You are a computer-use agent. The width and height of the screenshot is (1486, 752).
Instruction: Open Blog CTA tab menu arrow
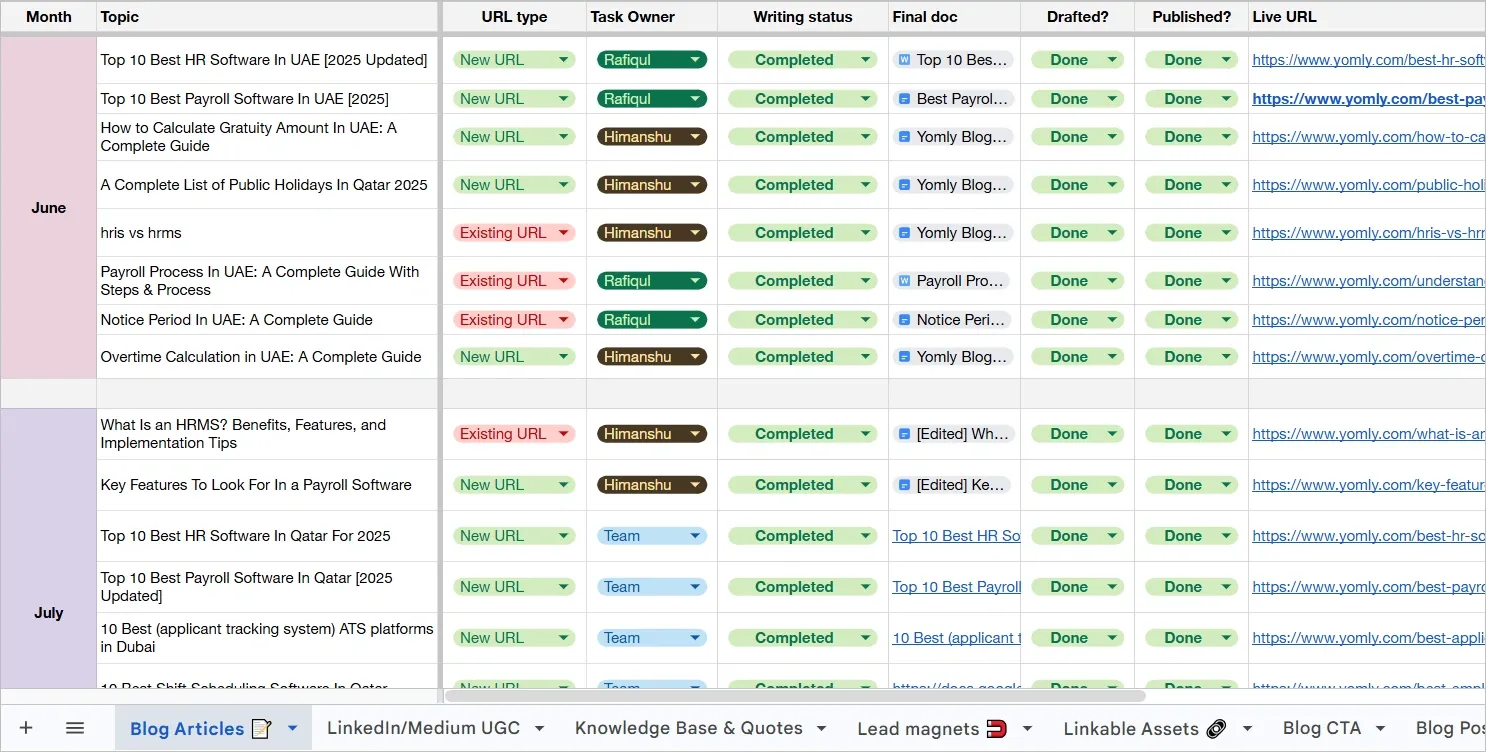[x=1380, y=728]
